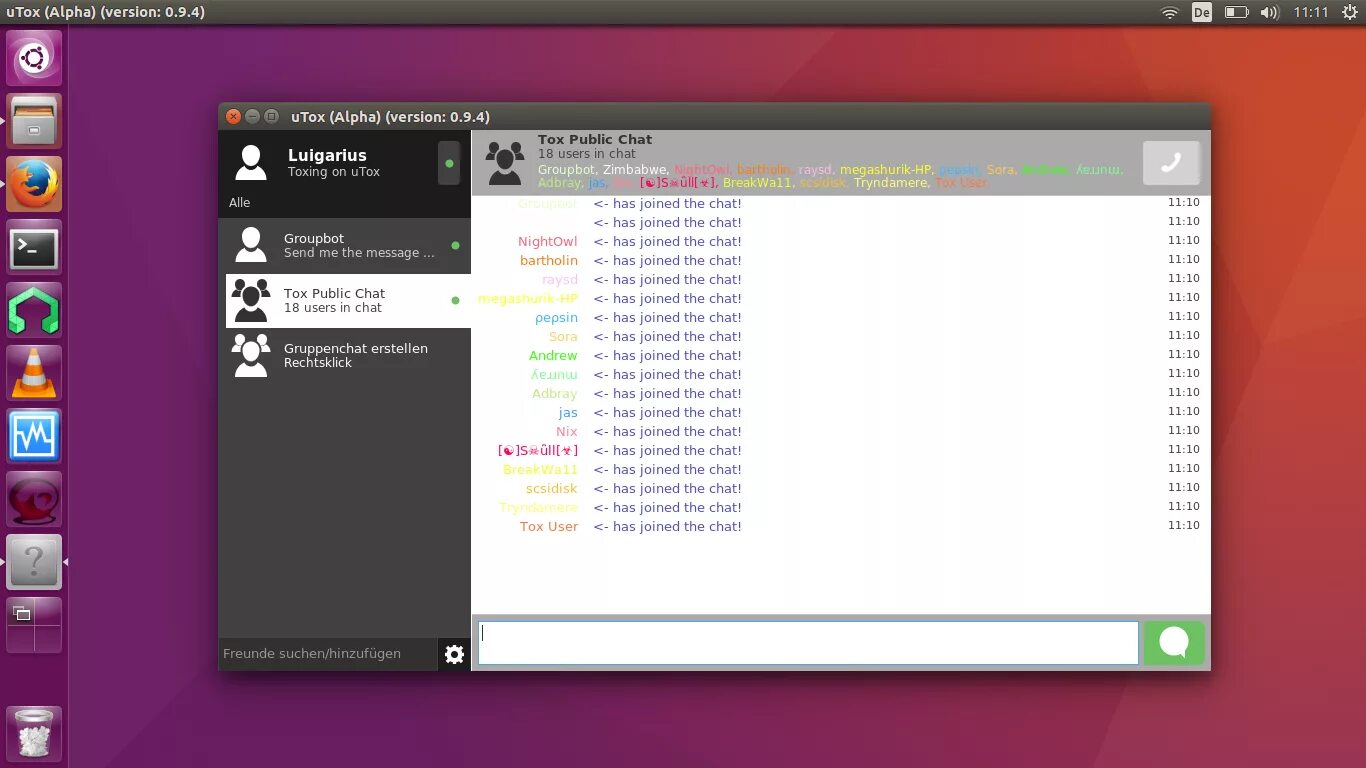Open the sound volume indicator

coord(1270,12)
